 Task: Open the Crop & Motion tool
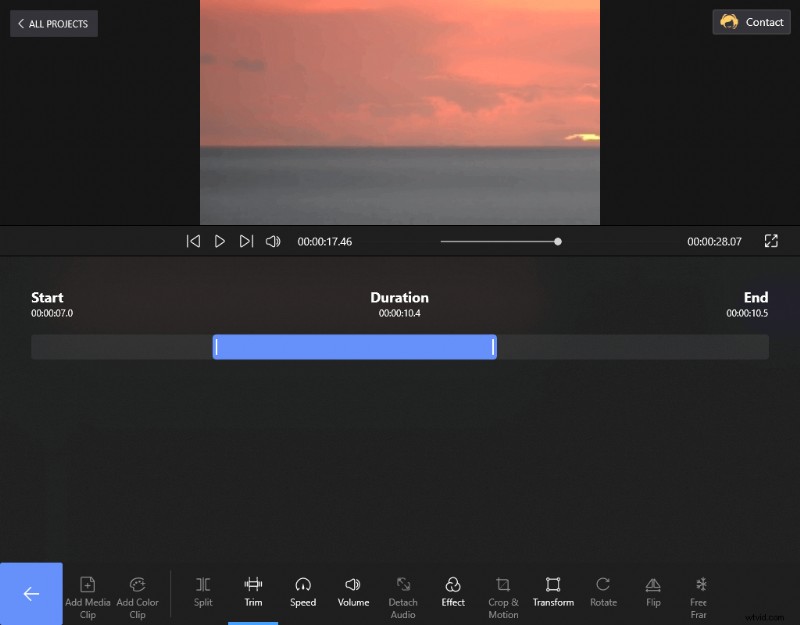[503, 592]
